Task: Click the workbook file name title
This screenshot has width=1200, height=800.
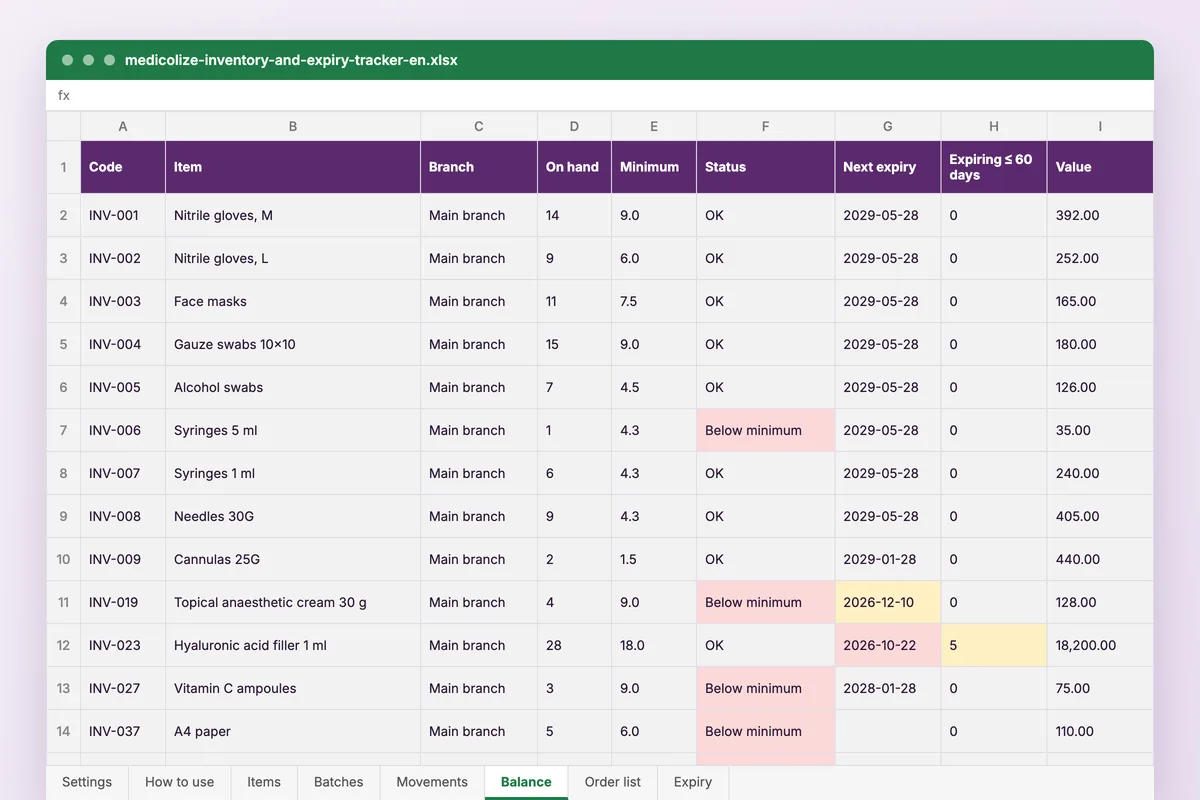Action: click(x=291, y=60)
